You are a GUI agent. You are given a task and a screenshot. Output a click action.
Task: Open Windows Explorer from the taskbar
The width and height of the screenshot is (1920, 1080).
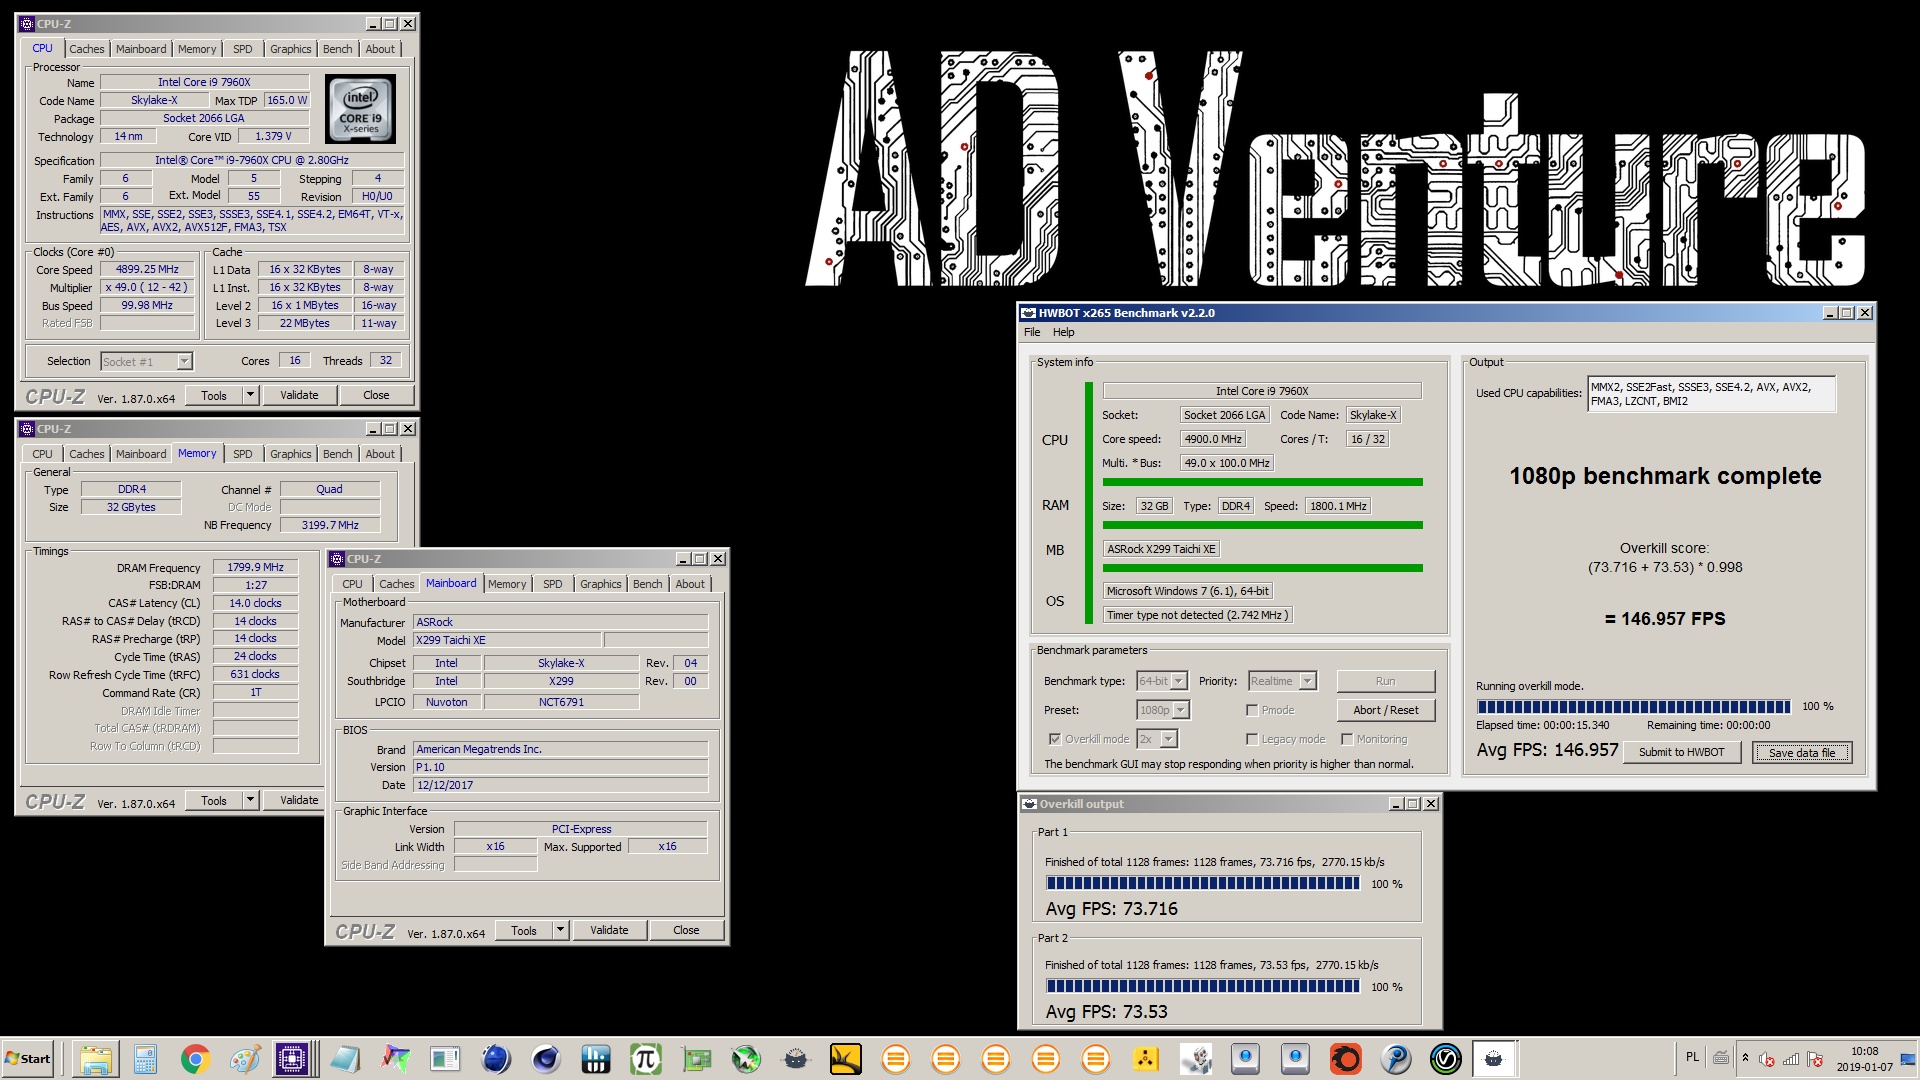point(95,1059)
